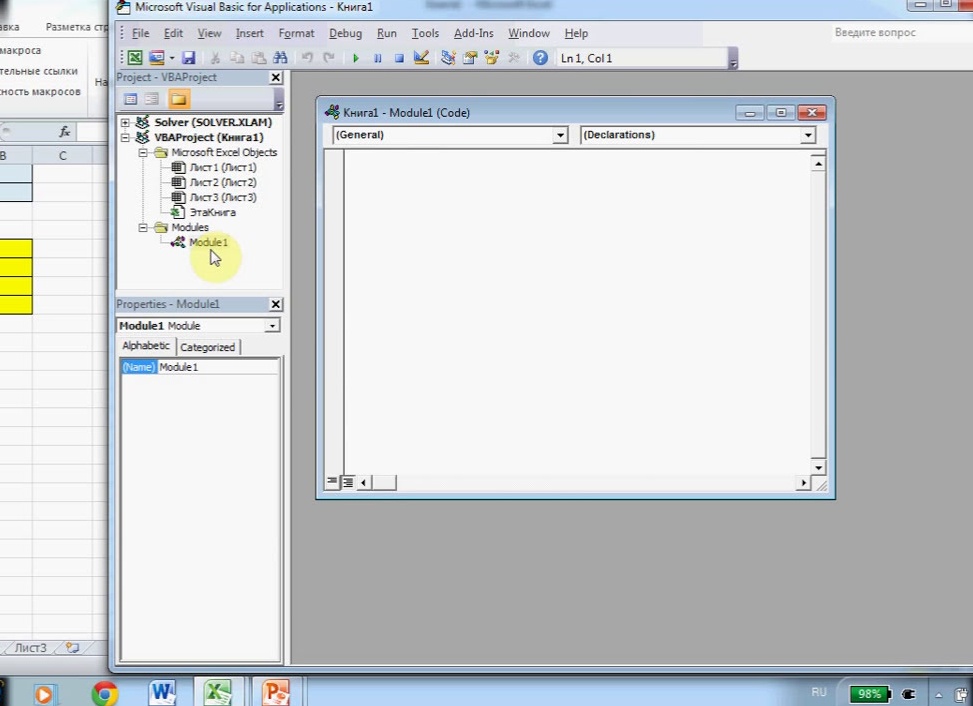Open the toolbar options arrow after Ln 1, Col 1

tap(733, 60)
